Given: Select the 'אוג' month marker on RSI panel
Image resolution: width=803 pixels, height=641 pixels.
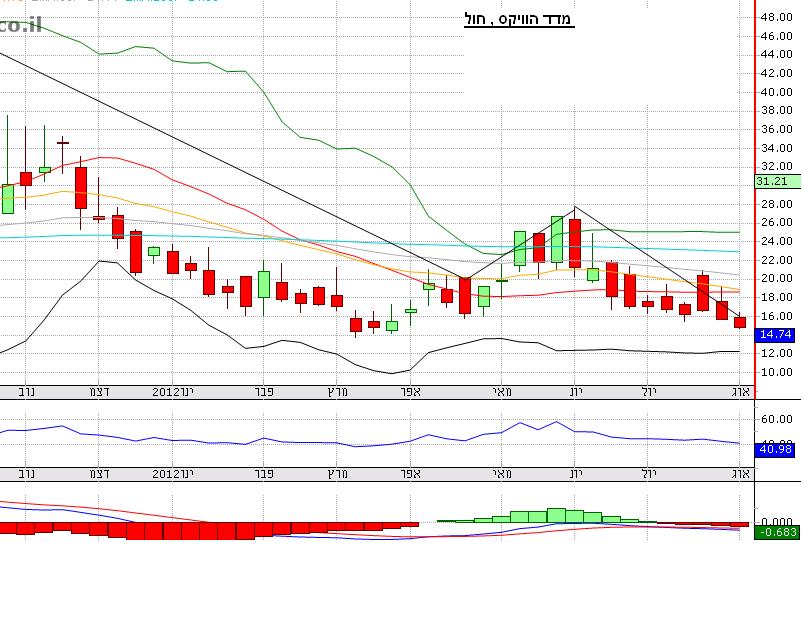Looking at the screenshot, I should 741,471.
